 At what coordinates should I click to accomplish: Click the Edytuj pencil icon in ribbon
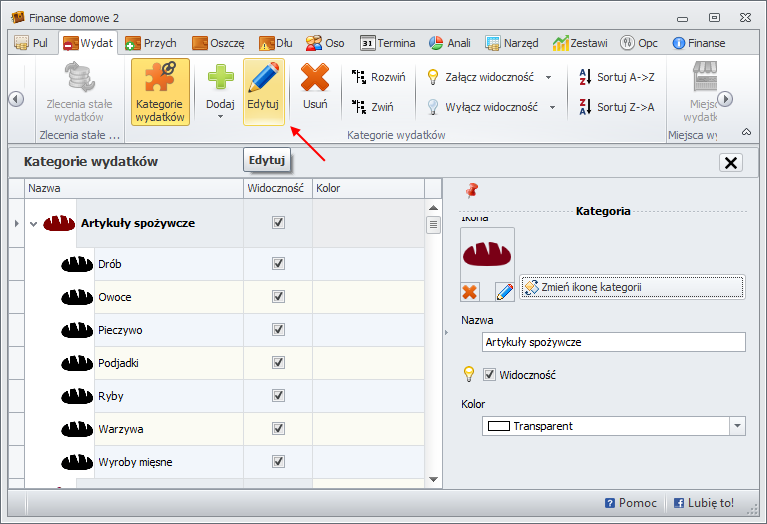tap(263, 80)
